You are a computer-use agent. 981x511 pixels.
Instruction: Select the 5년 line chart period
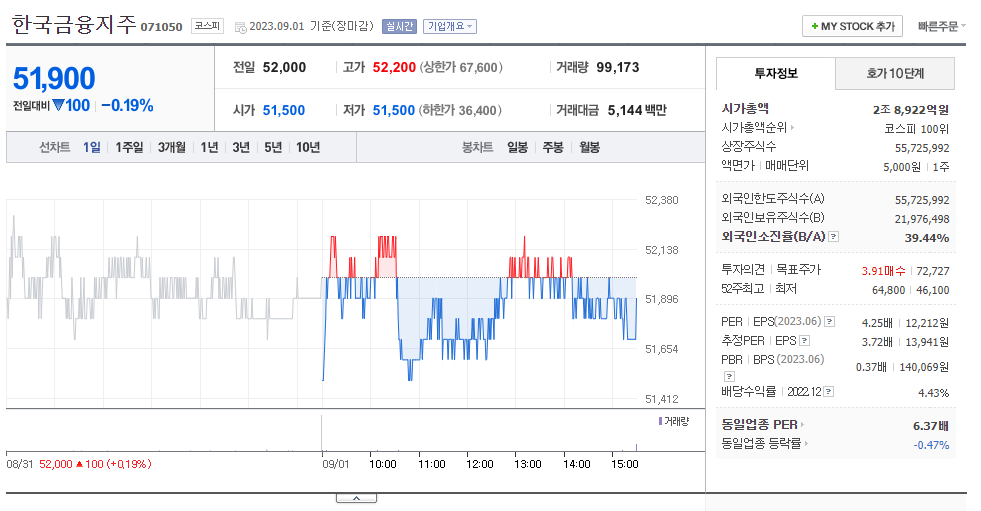pyautogui.click(x=273, y=147)
